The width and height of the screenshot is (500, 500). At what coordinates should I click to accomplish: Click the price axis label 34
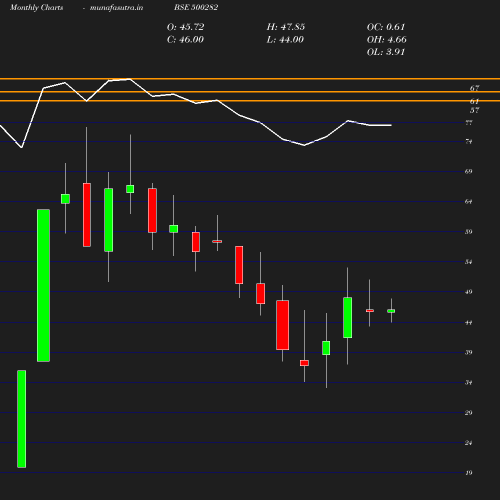point(469,382)
